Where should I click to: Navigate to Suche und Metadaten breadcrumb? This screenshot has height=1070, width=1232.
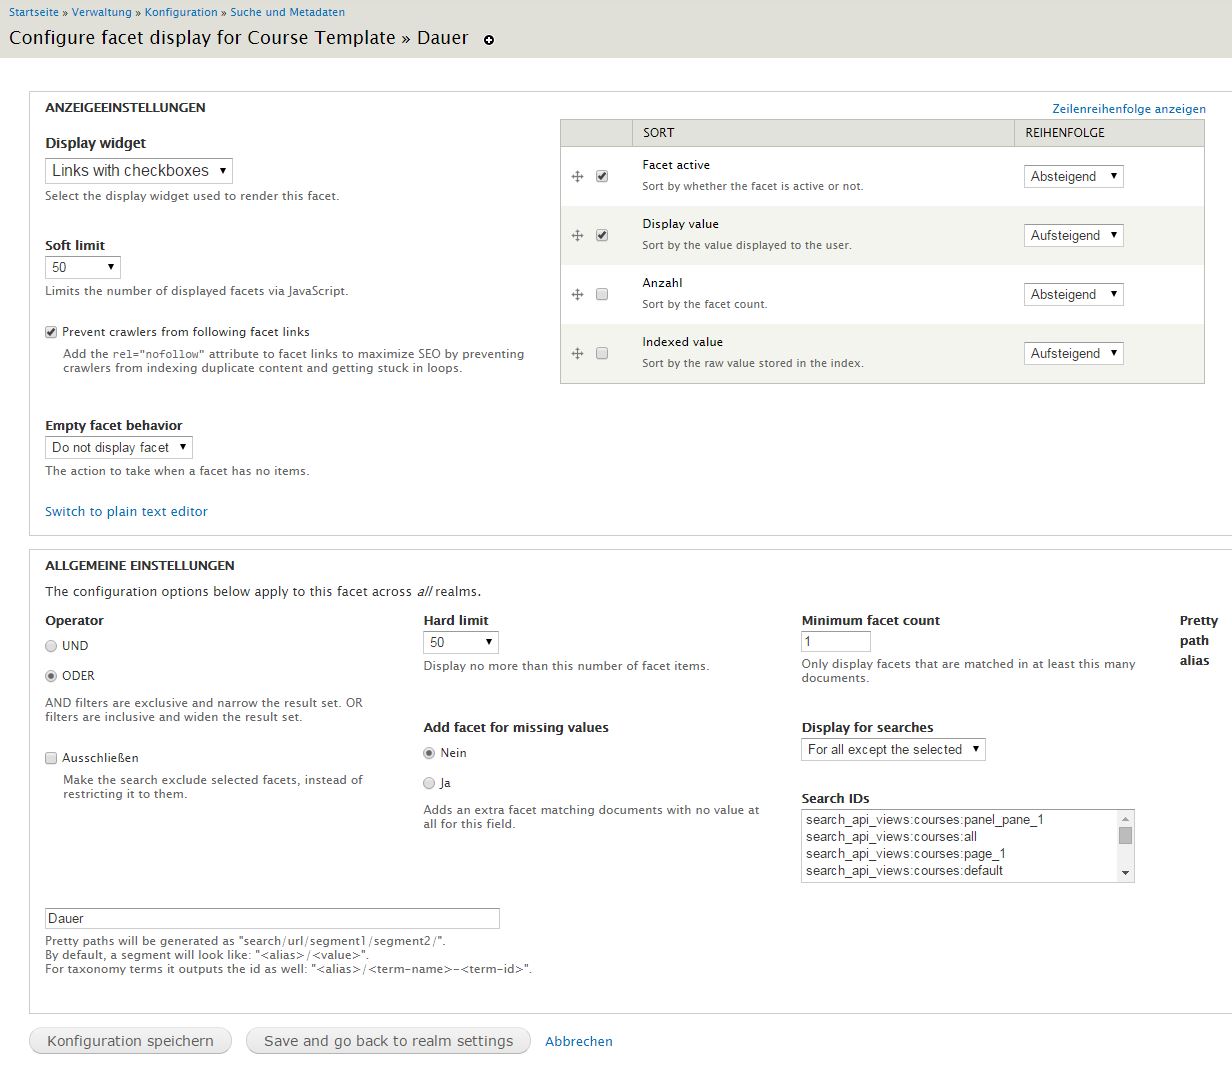pos(287,12)
